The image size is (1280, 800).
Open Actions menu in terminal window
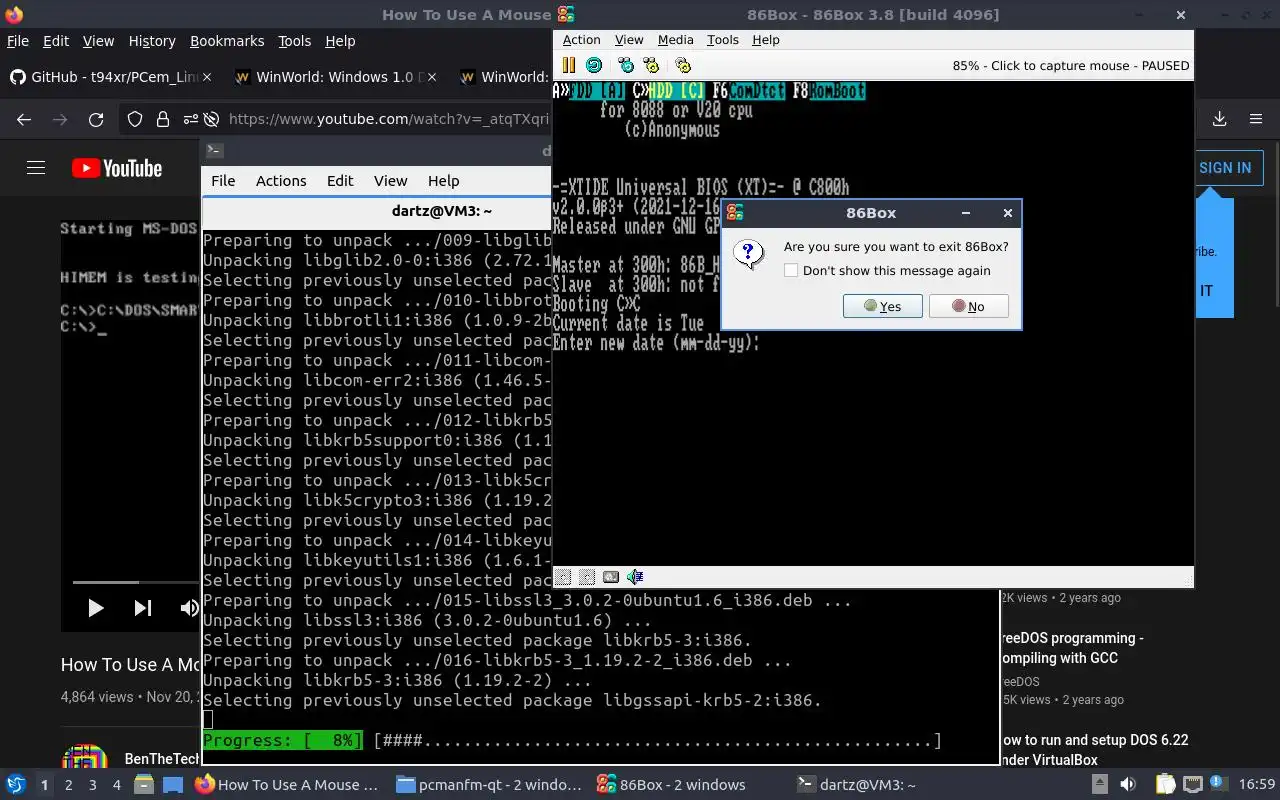281,181
